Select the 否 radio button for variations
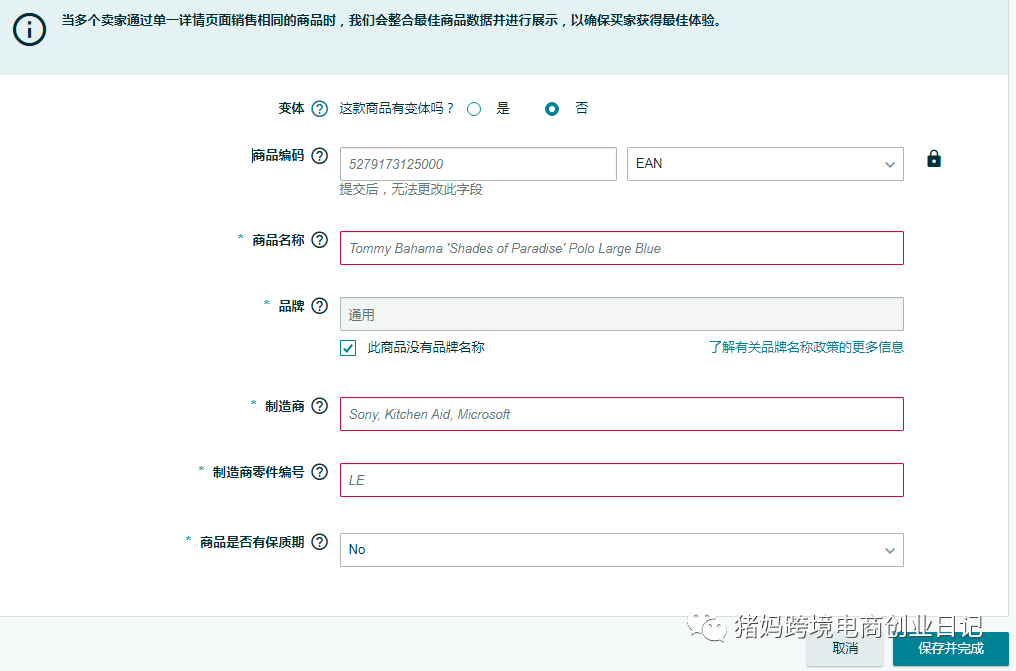 [551, 108]
